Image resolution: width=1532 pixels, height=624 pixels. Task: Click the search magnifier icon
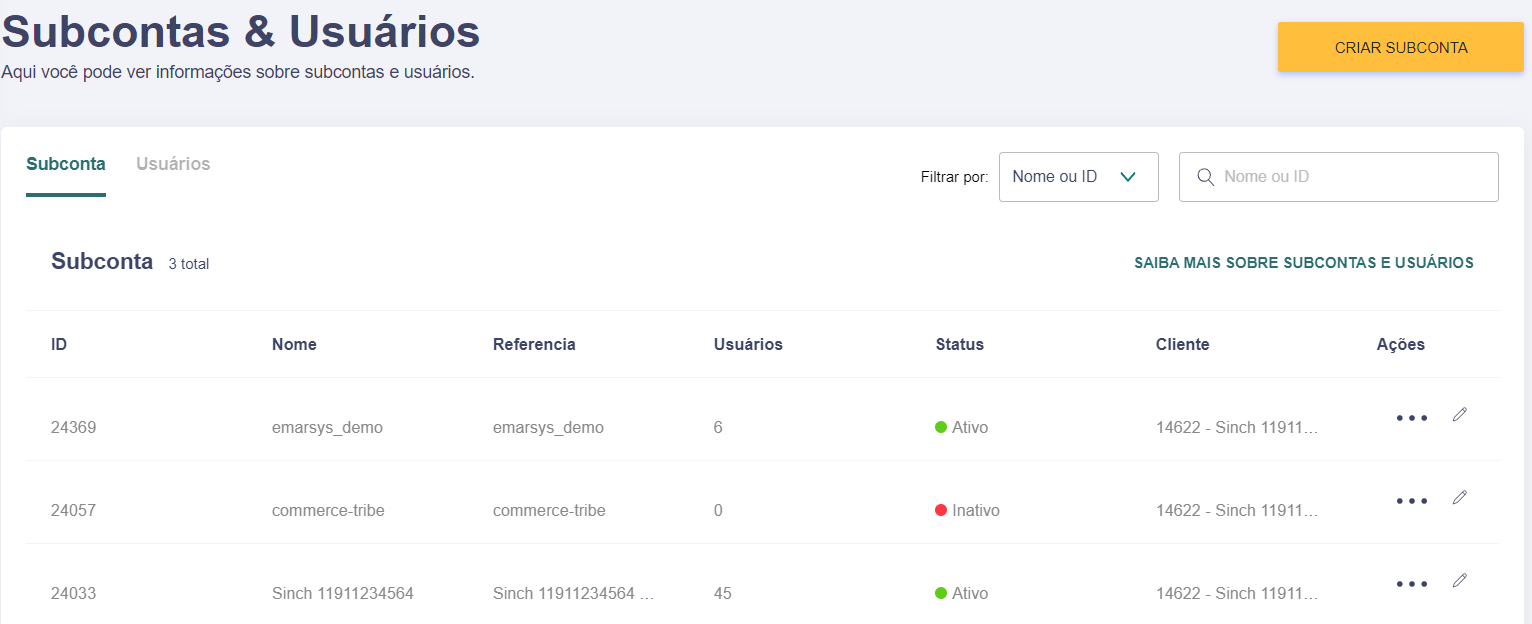pyautogui.click(x=1205, y=177)
